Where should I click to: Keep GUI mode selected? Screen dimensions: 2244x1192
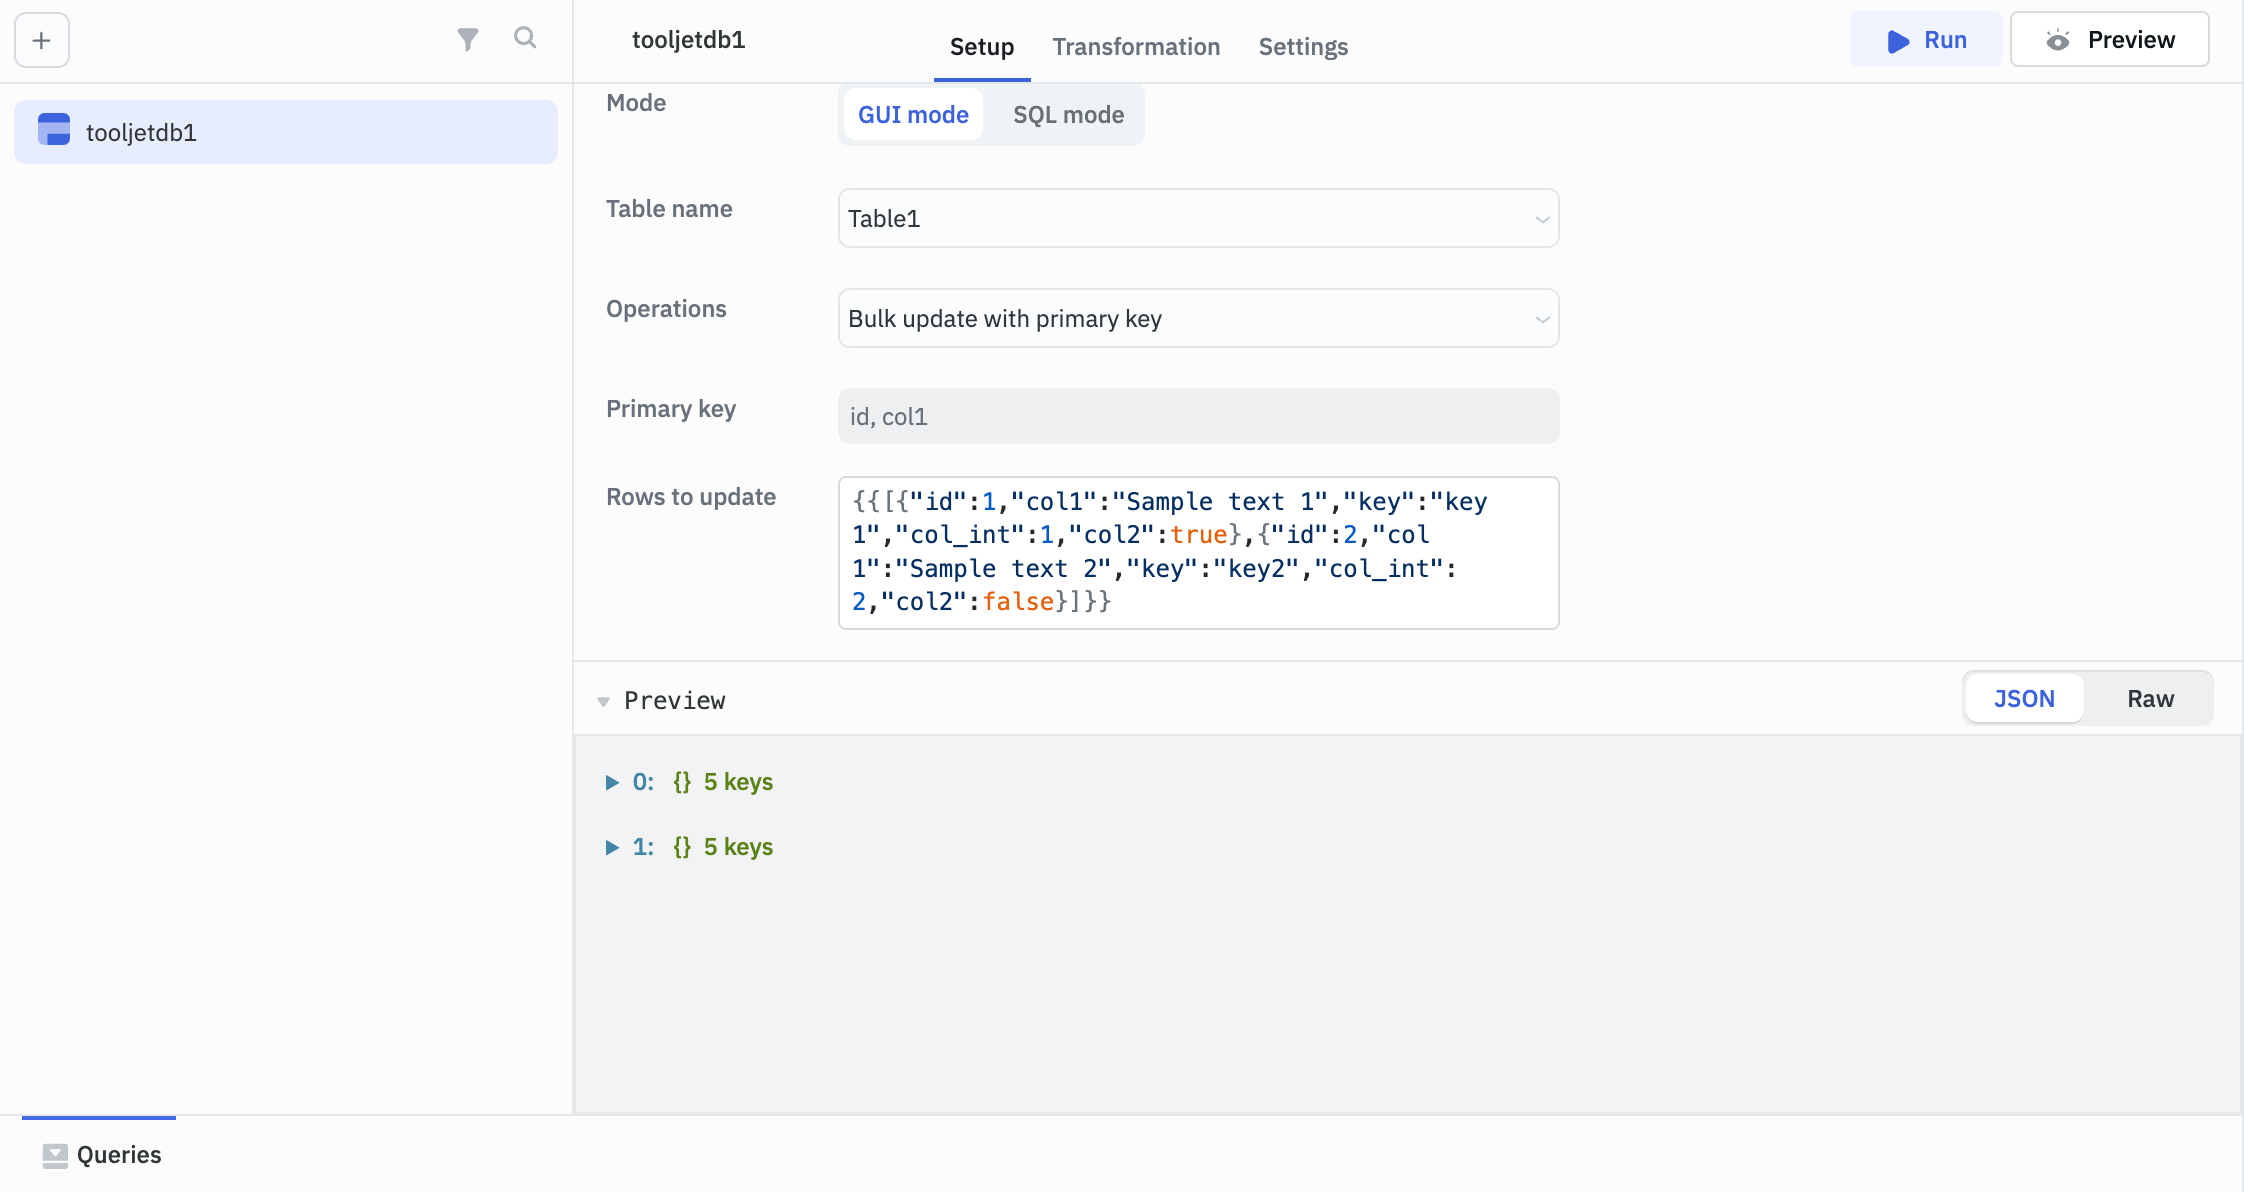click(x=912, y=114)
